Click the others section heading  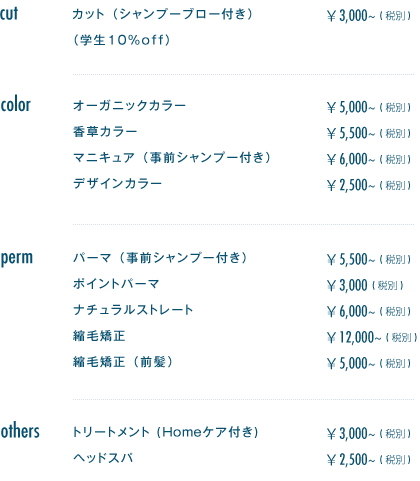20,431
